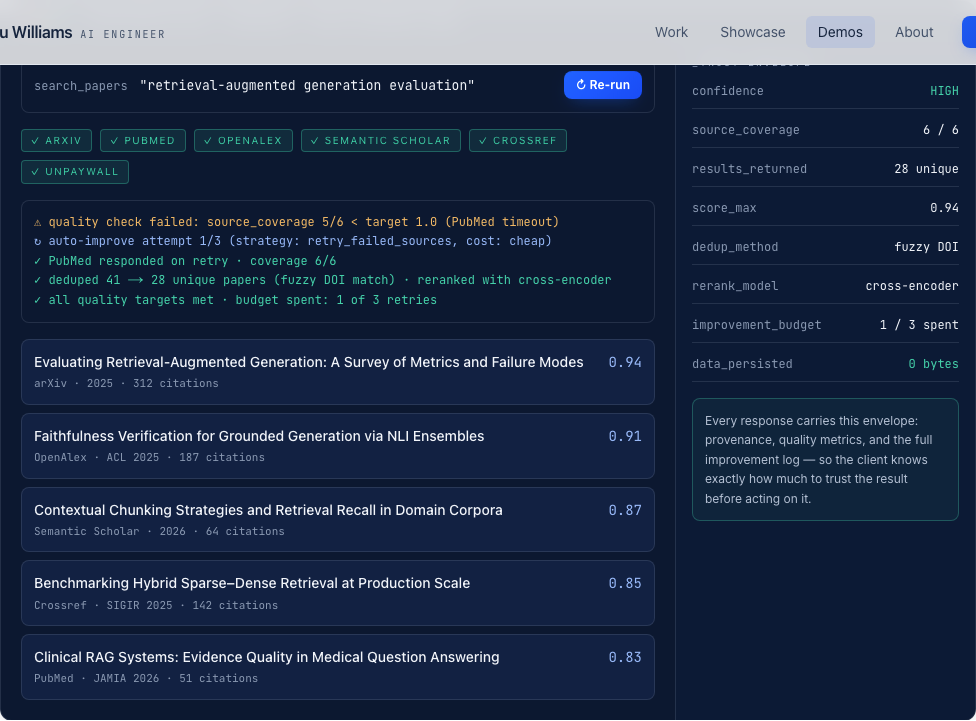This screenshot has width=976, height=721.
Task: Open the Showcase nav item
Action: (x=753, y=32)
